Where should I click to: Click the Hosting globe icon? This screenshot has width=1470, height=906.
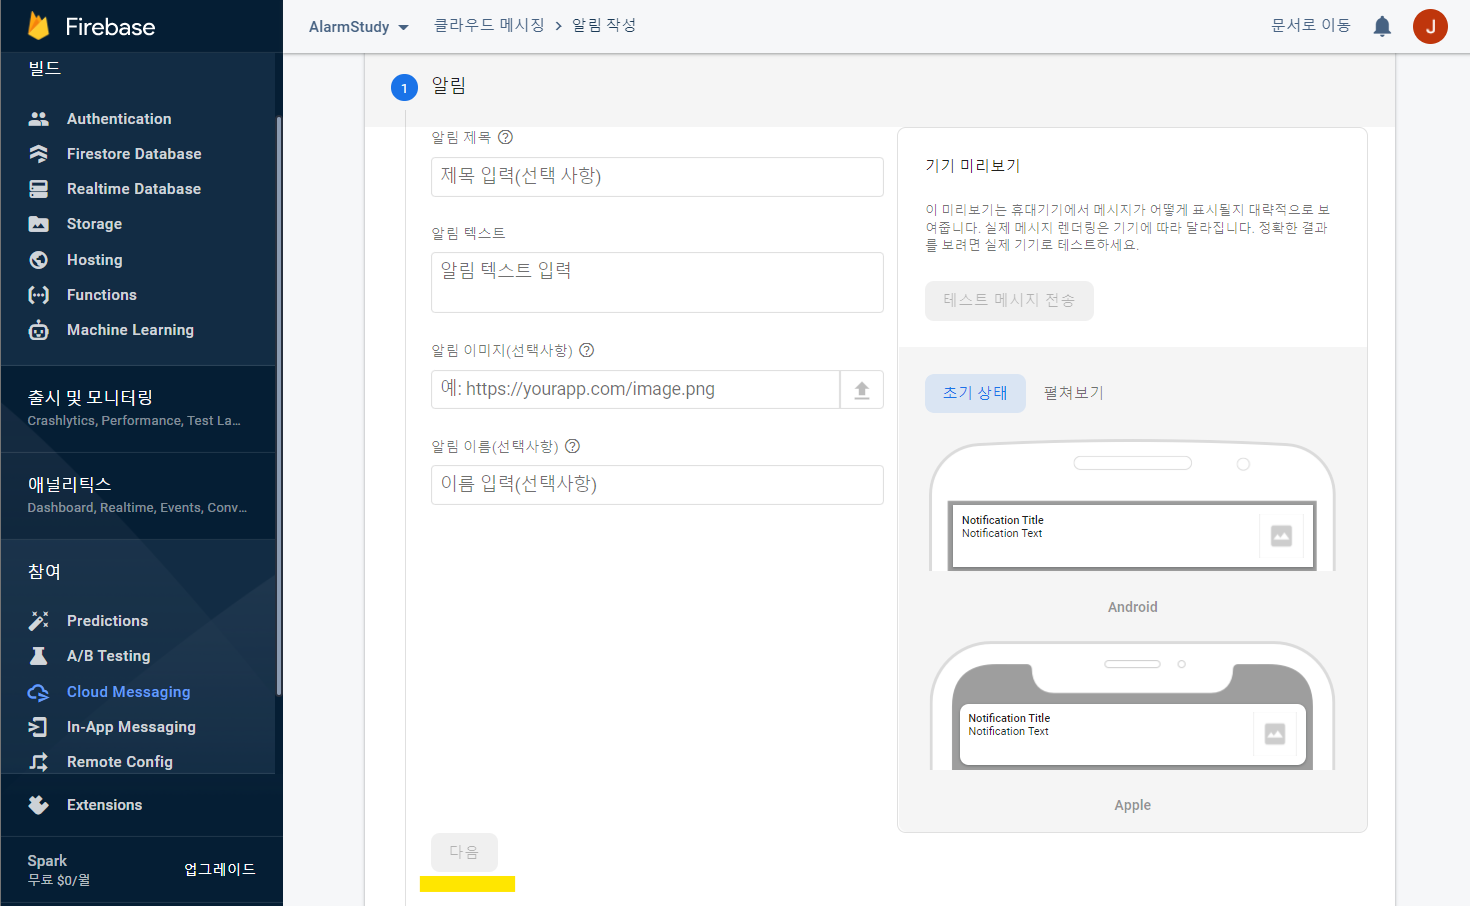(39, 260)
